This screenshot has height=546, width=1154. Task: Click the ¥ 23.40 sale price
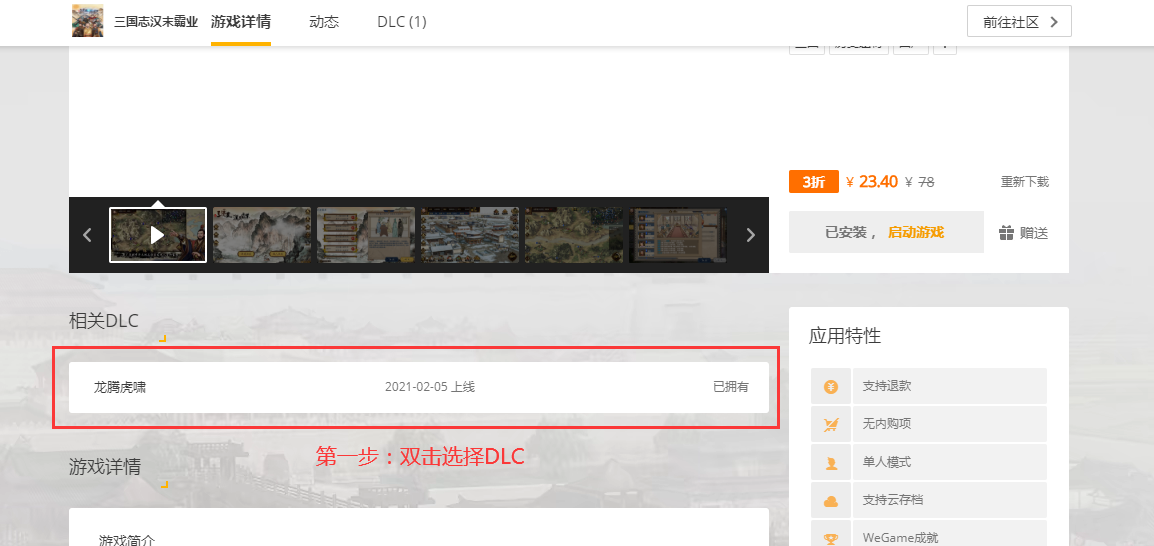(x=872, y=182)
